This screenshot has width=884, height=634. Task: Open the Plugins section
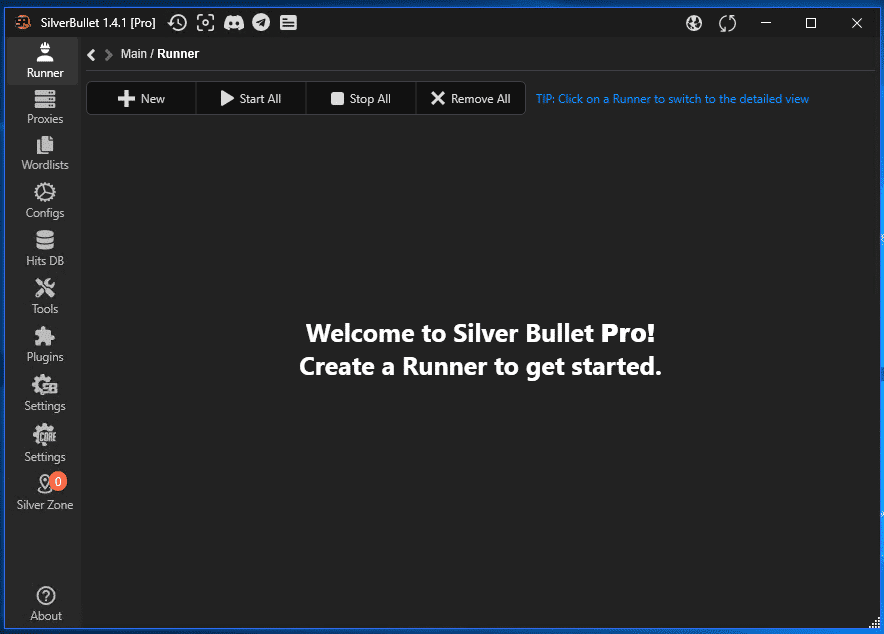click(x=45, y=345)
